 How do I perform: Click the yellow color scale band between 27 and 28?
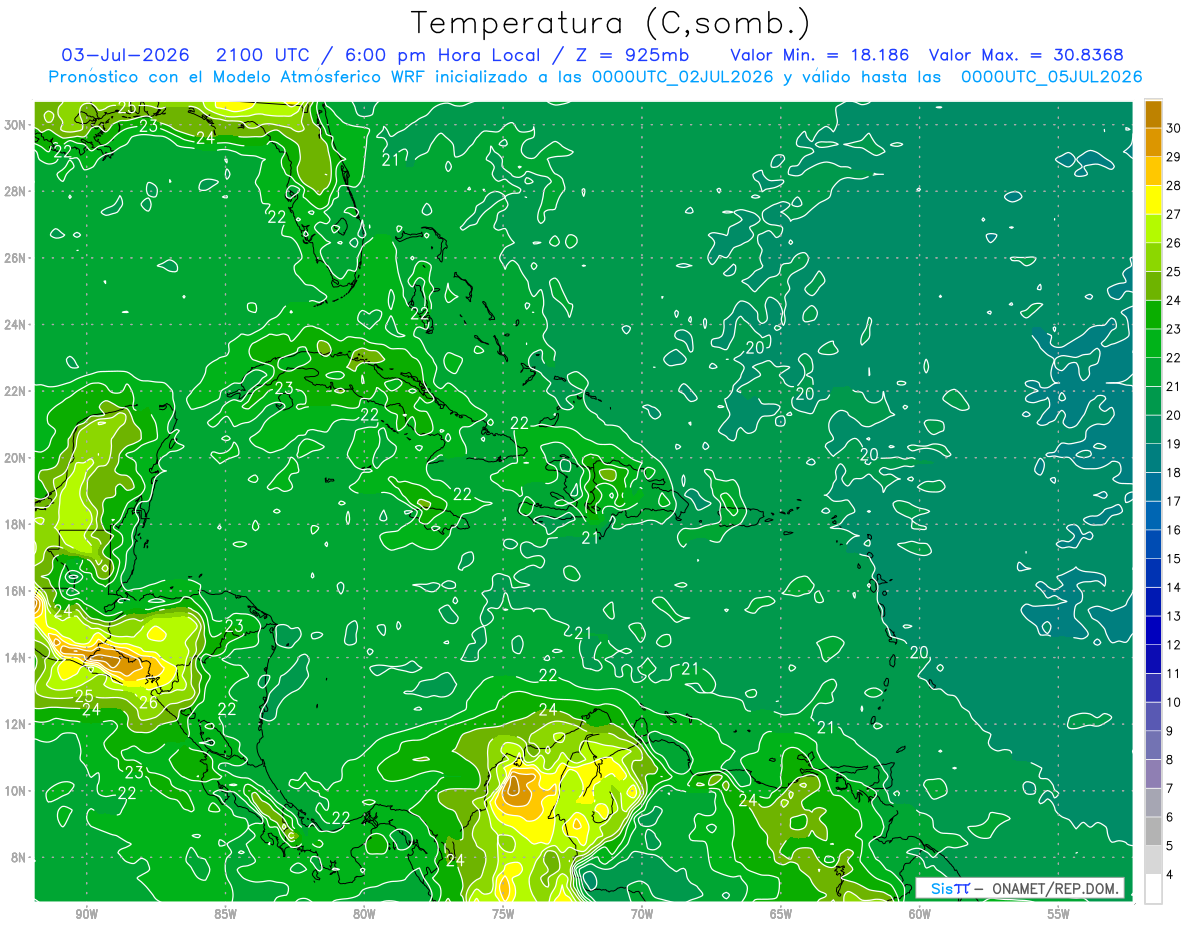[1153, 200]
